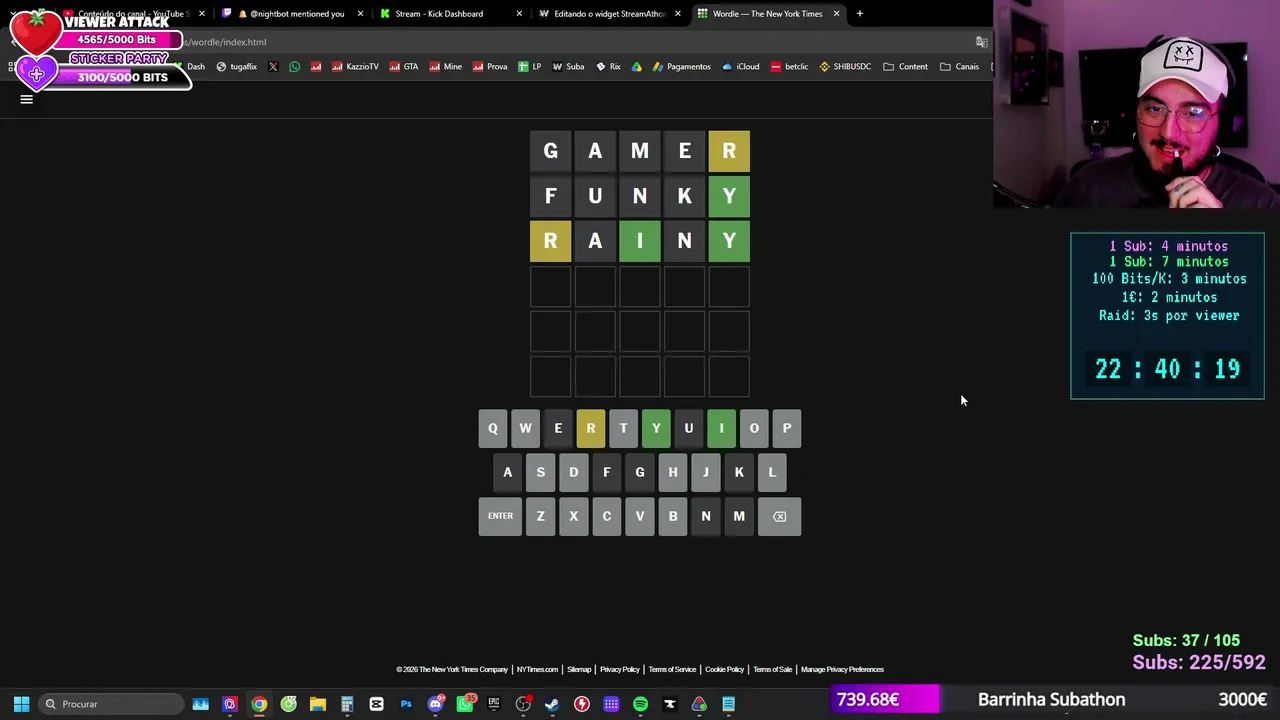
Task: Close the Stream - Kick Dashboard tab
Action: pos(519,14)
